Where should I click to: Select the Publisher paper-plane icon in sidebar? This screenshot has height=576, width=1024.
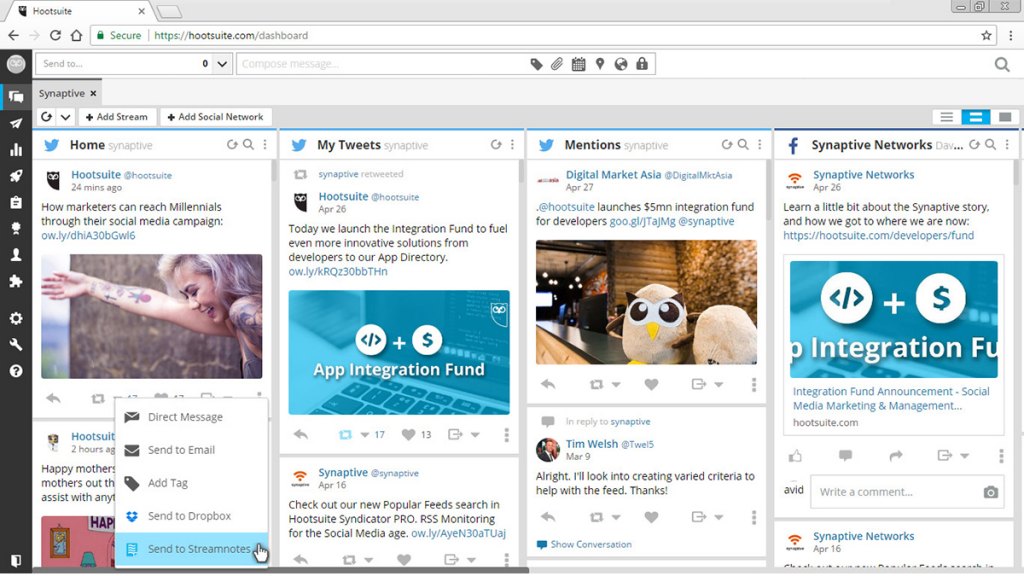(x=15, y=123)
